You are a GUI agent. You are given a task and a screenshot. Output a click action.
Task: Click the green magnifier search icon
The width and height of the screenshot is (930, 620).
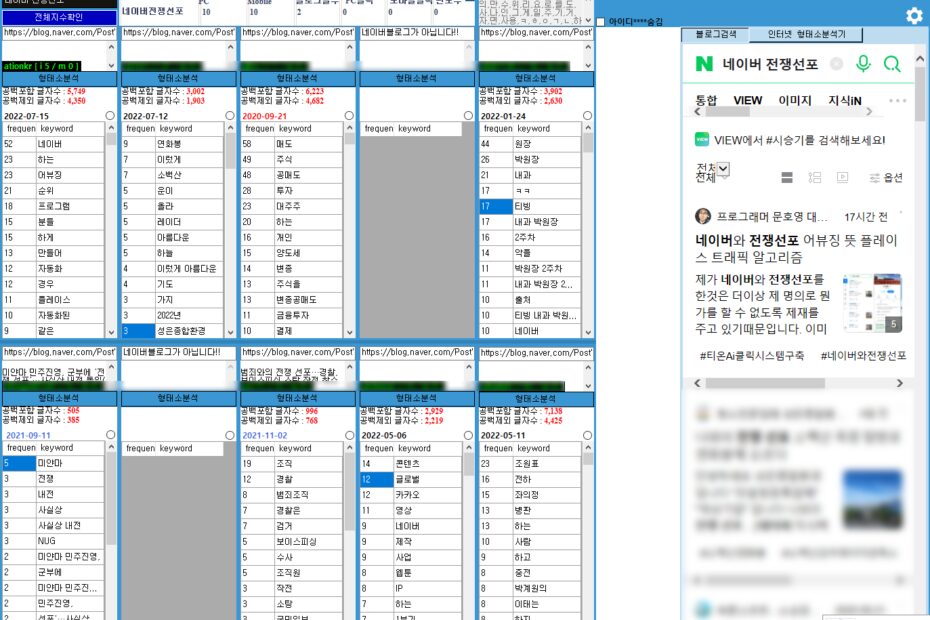(x=891, y=63)
